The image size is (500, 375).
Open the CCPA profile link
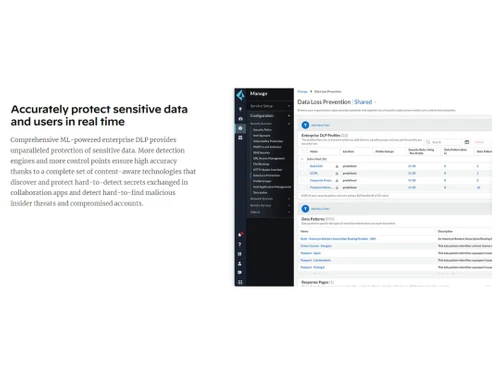(314, 173)
